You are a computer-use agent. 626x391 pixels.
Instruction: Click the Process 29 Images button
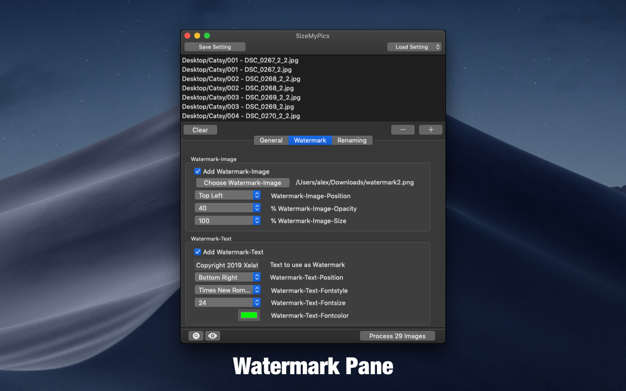tap(397, 336)
